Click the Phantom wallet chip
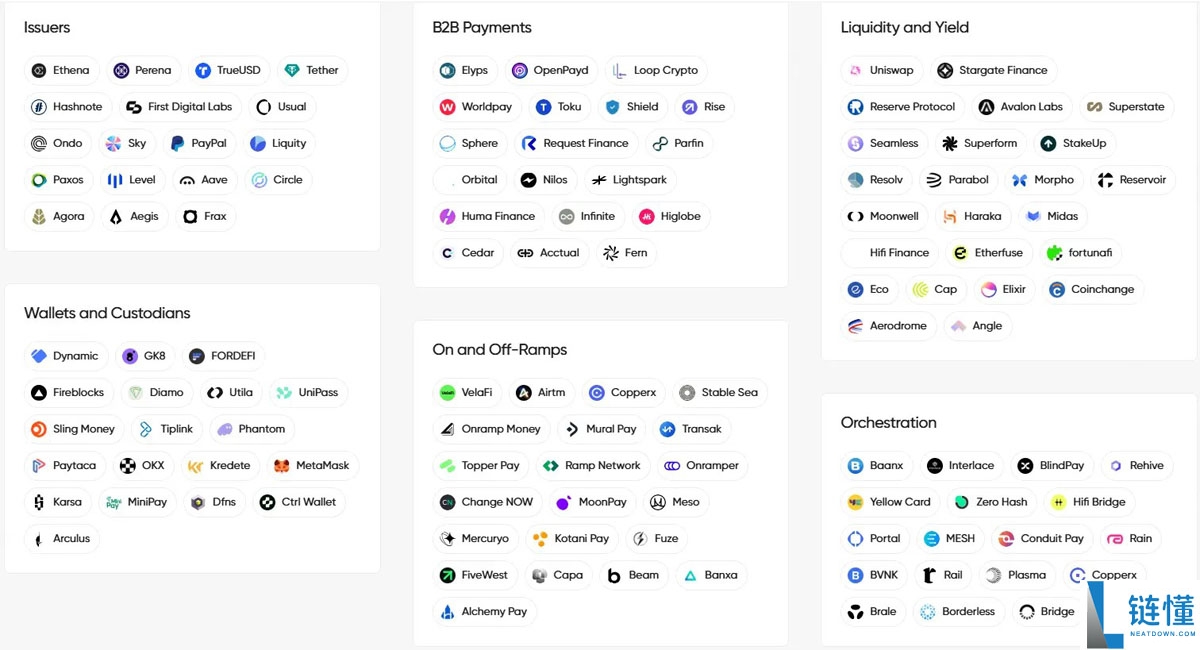Screen dimensions: 1200x650 251,429
